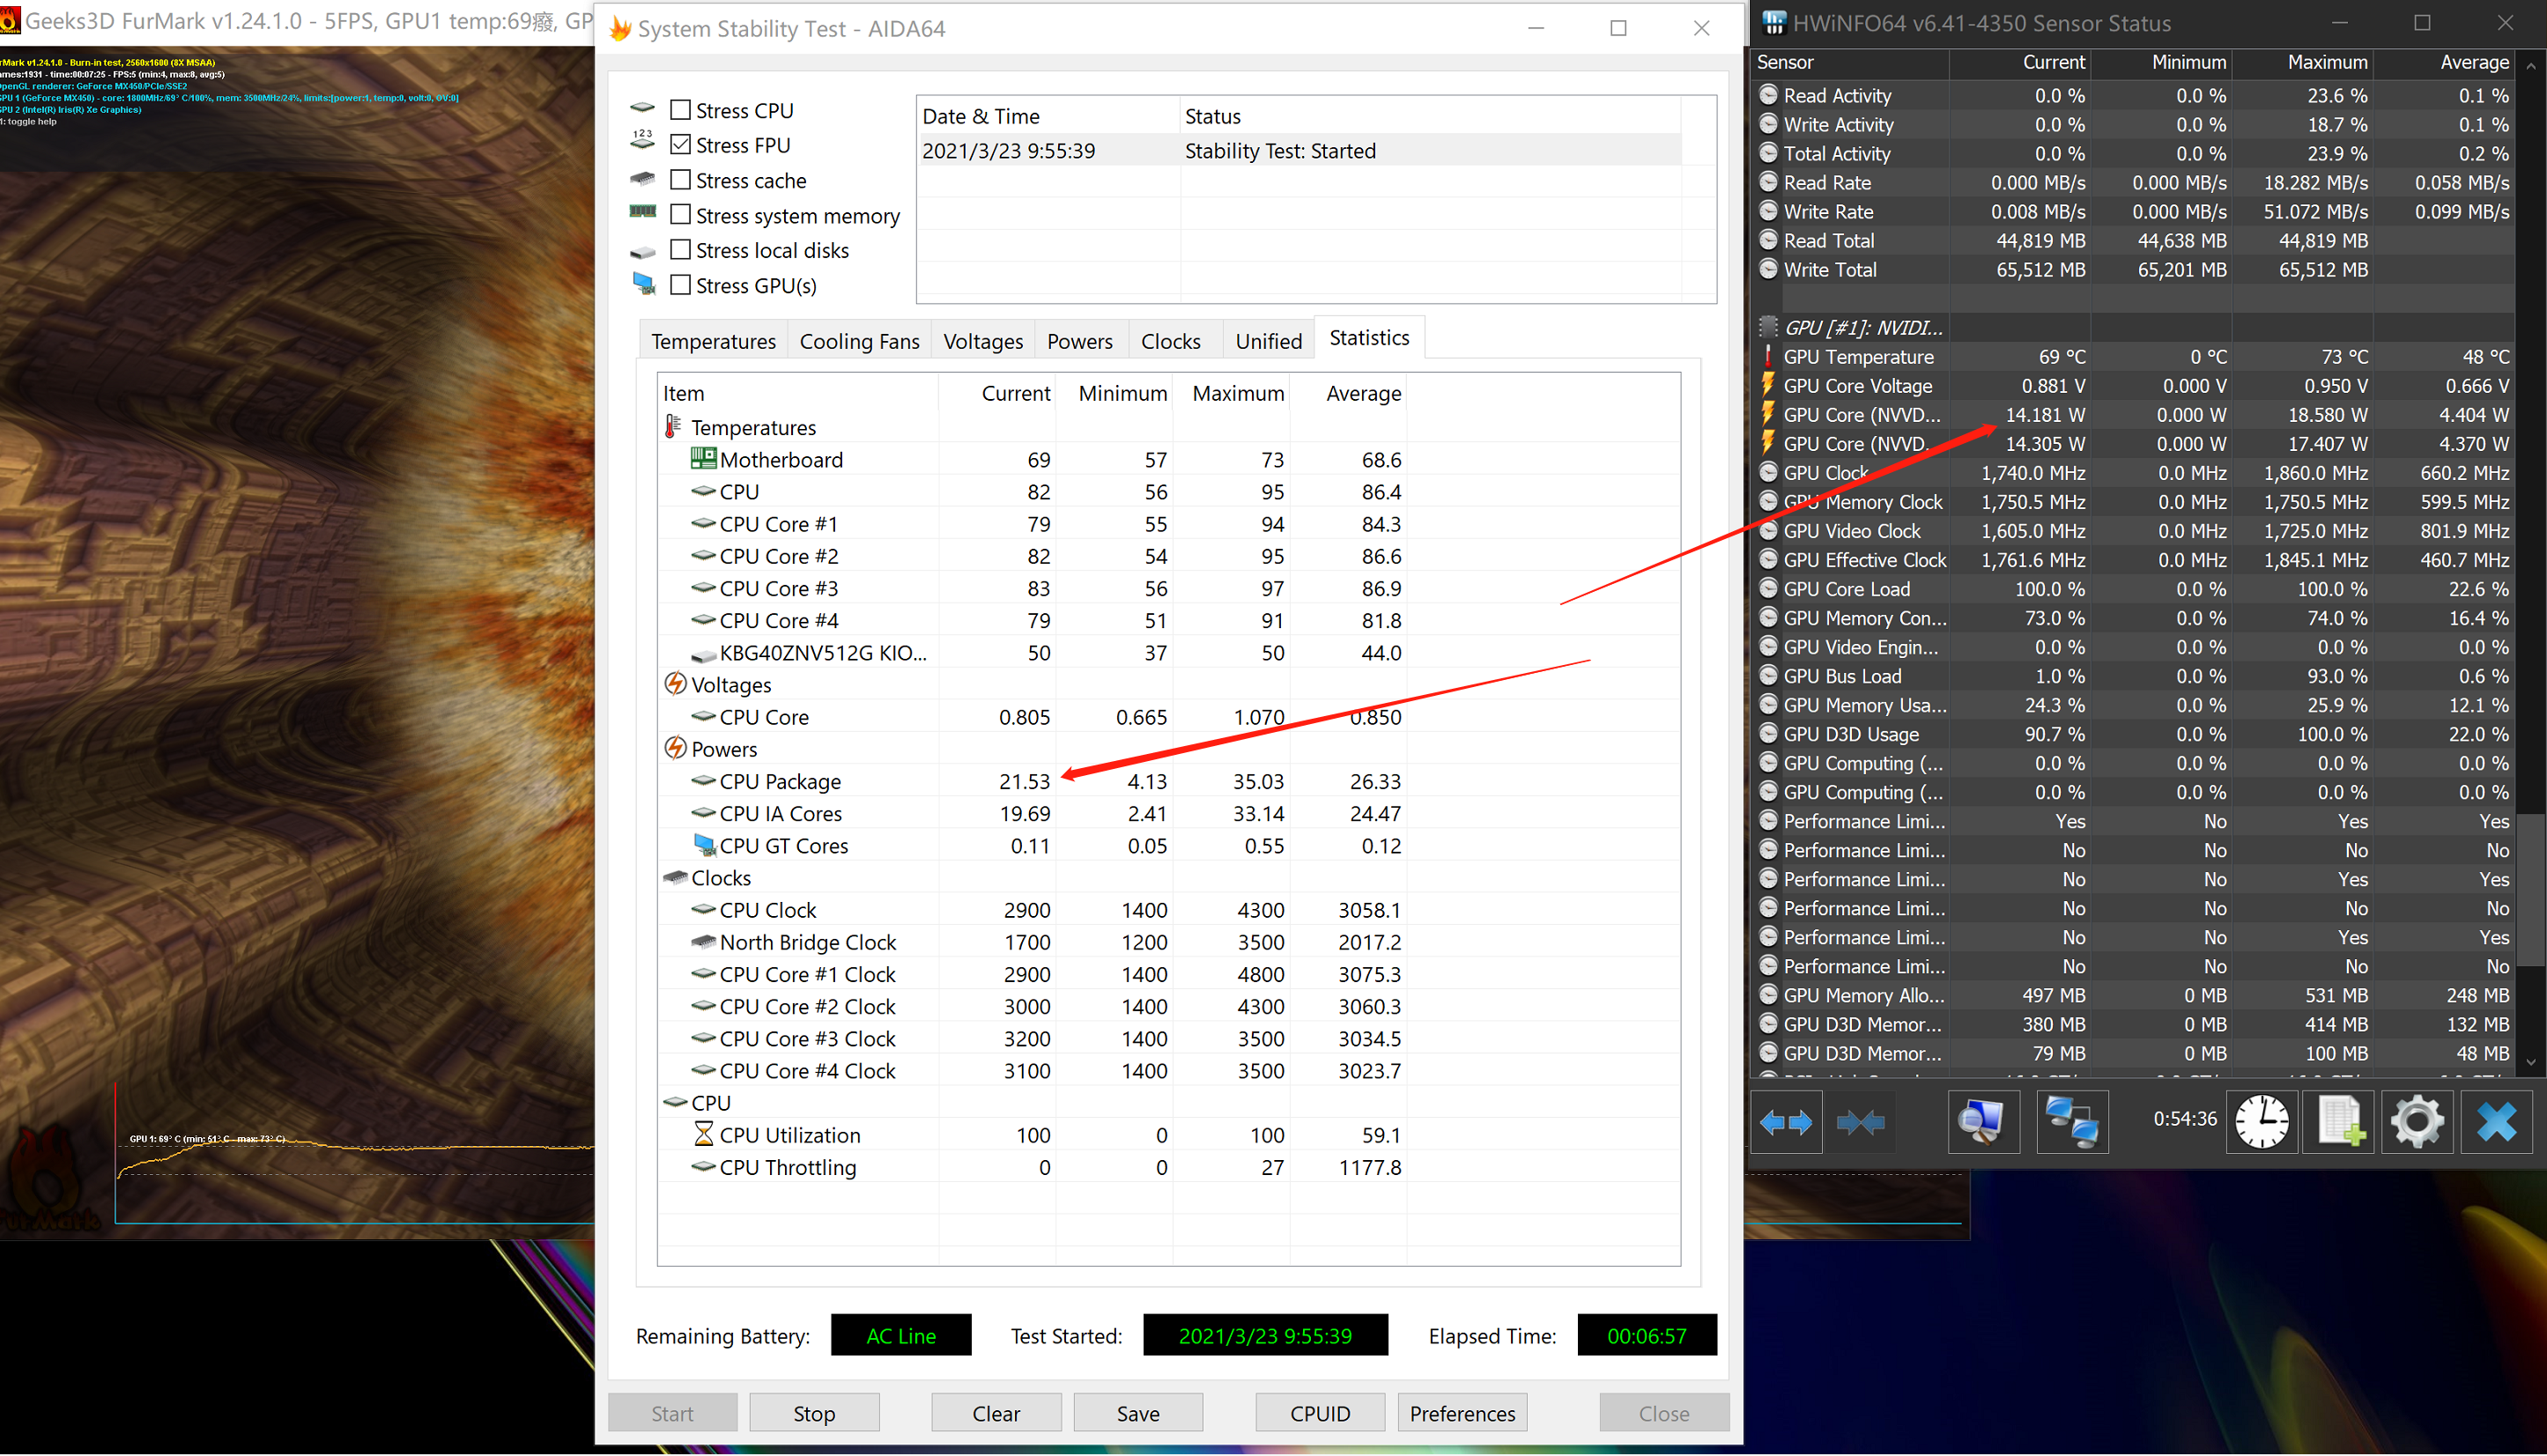Reset sensor values with clock icon

2261,1122
